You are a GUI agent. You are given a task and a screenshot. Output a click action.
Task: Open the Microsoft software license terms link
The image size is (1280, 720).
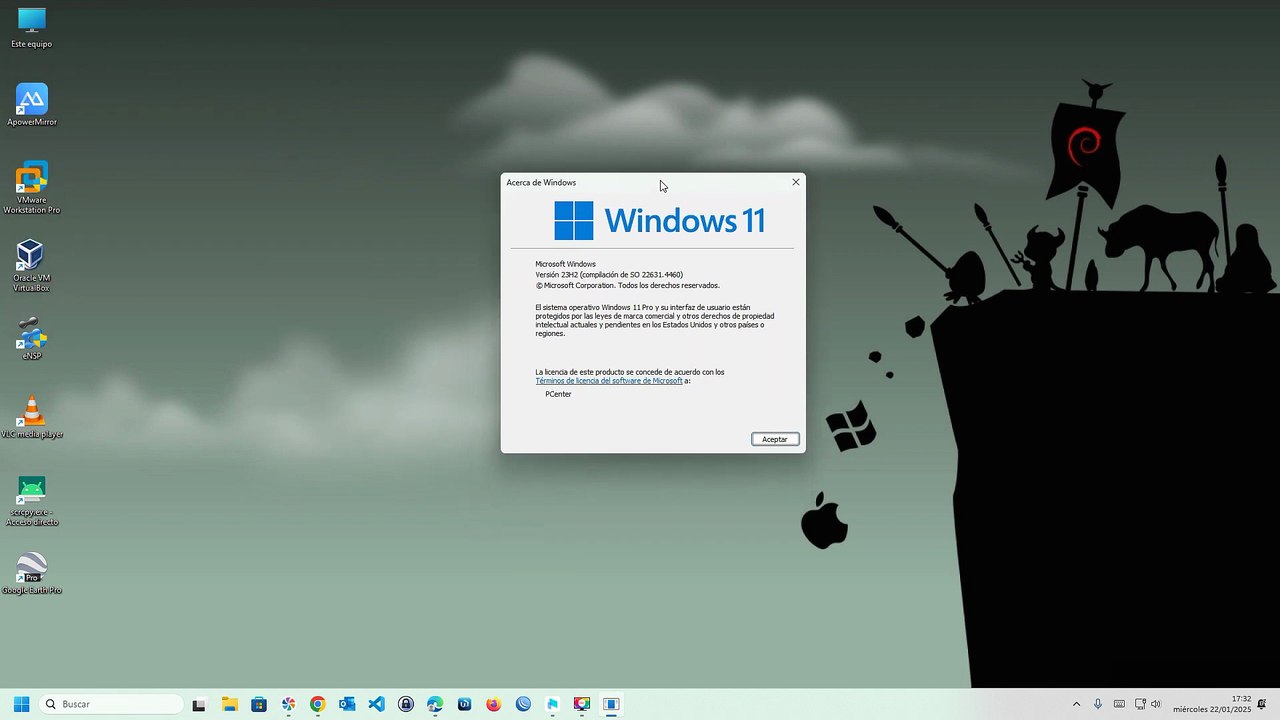(609, 381)
